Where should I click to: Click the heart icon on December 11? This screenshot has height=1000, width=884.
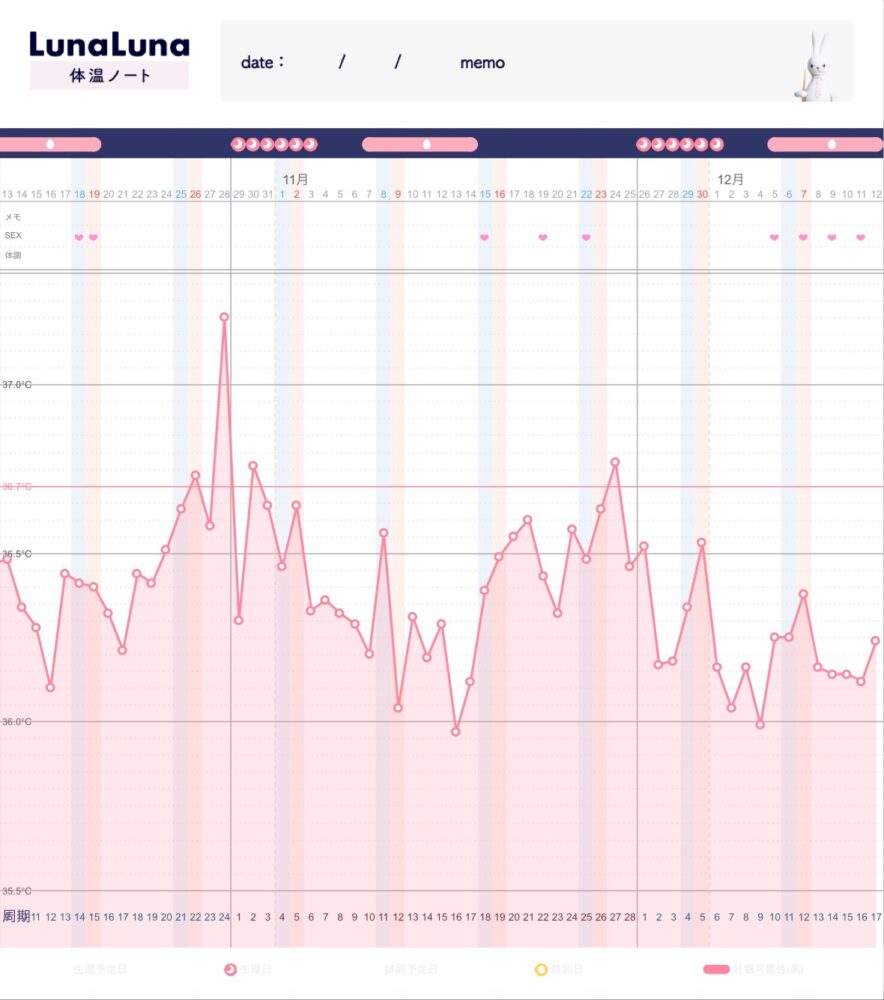pos(861,238)
